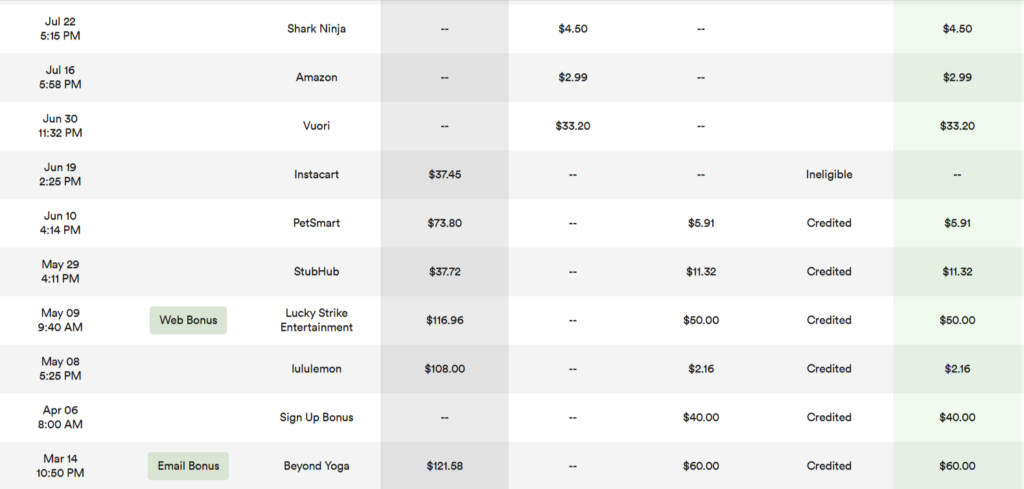Click the StubHub store name
This screenshot has width=1024, height=489.
click(316, 272)
